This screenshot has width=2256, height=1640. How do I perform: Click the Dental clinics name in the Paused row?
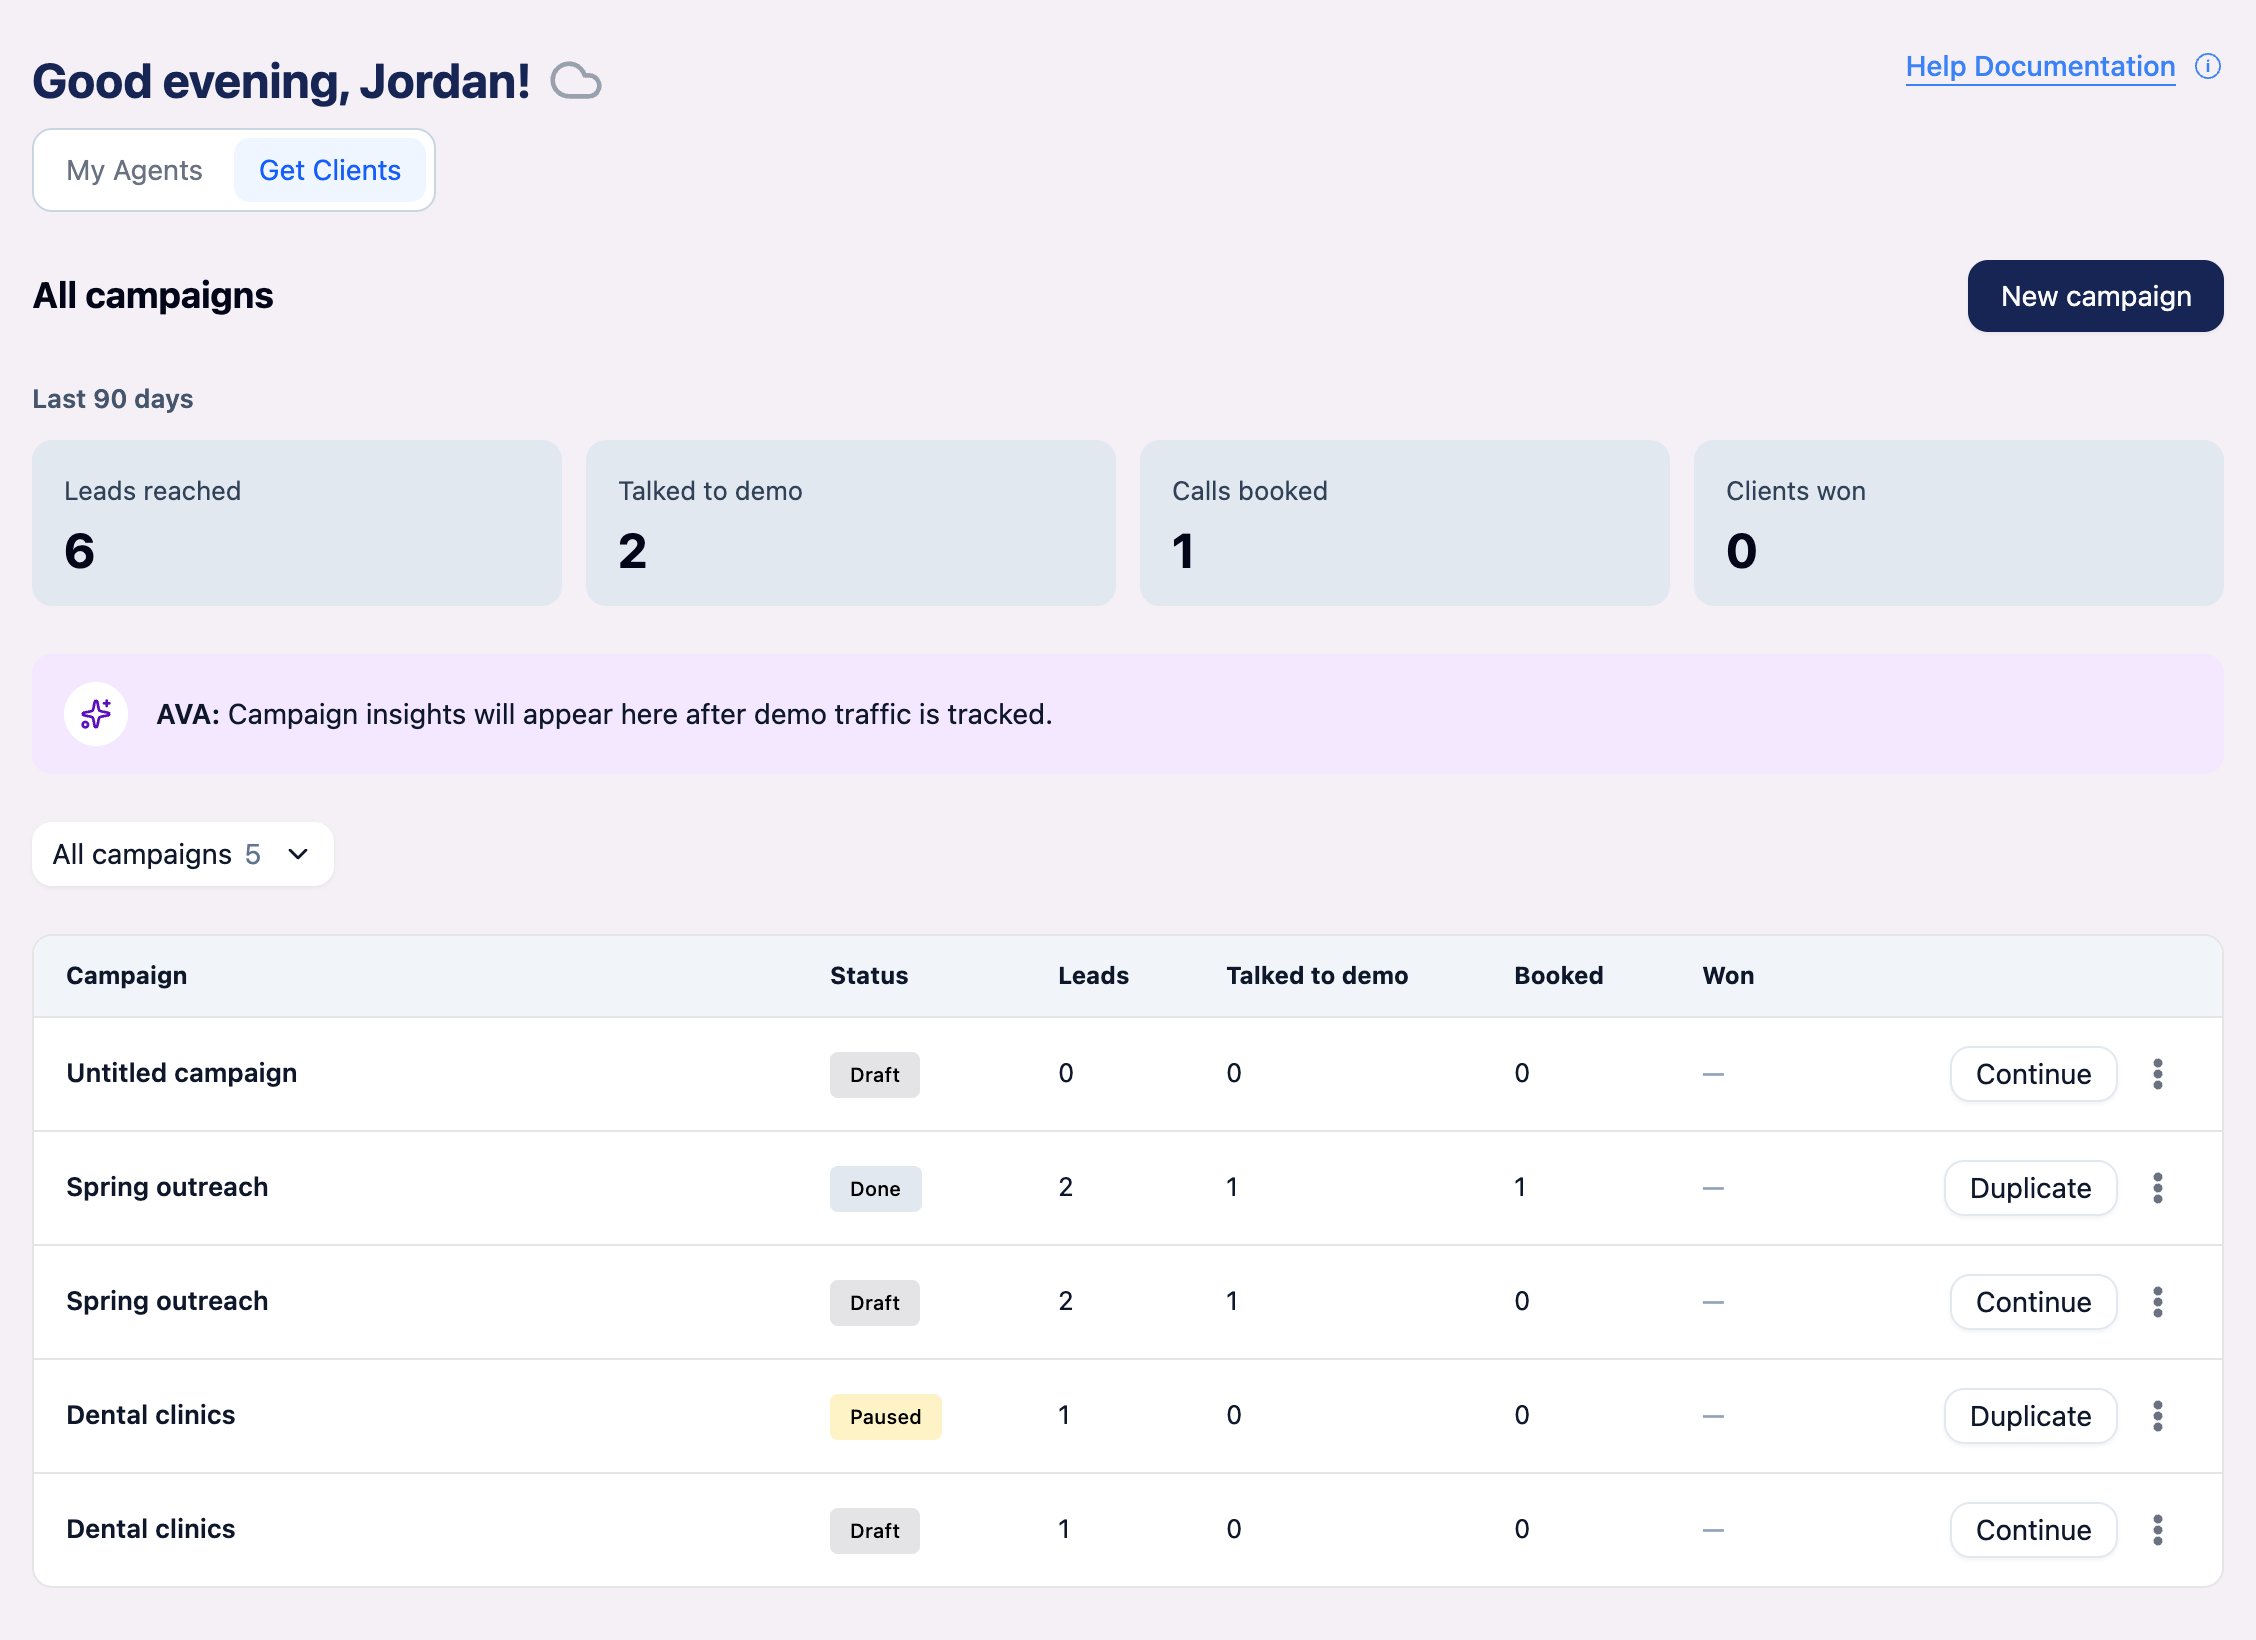pos(151,1415)
